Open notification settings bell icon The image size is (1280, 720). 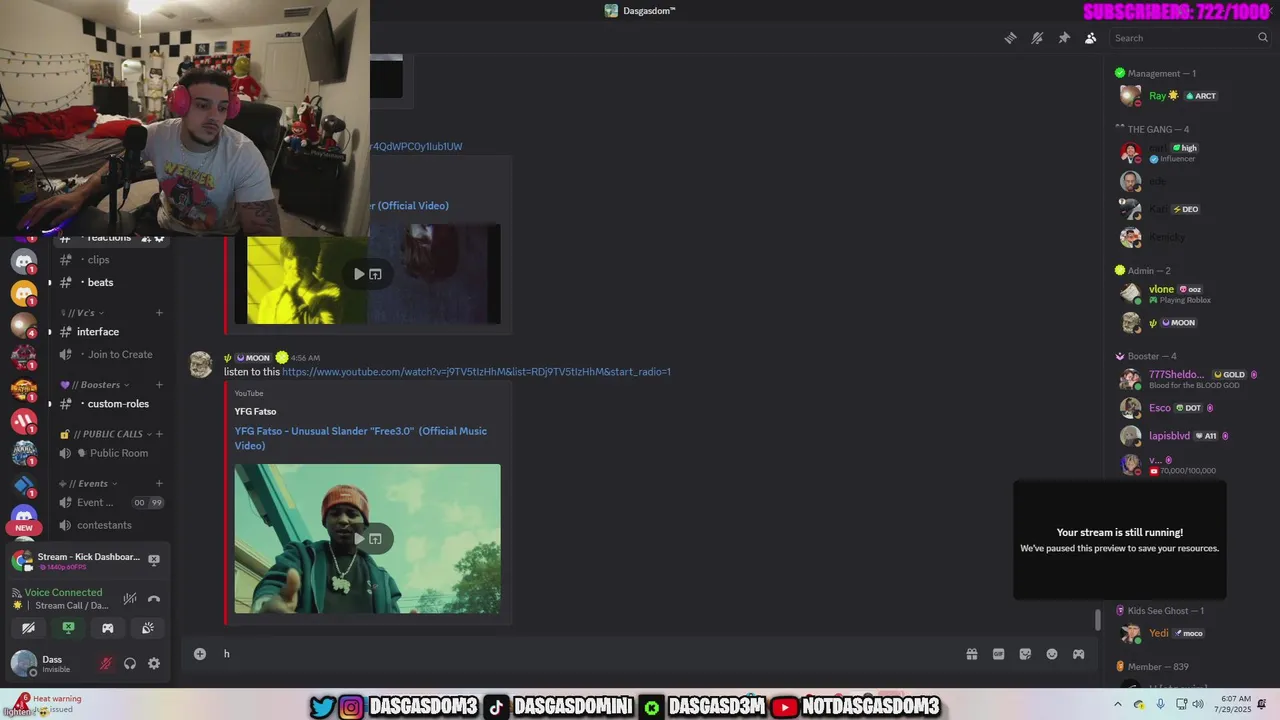pos(1037,38)
